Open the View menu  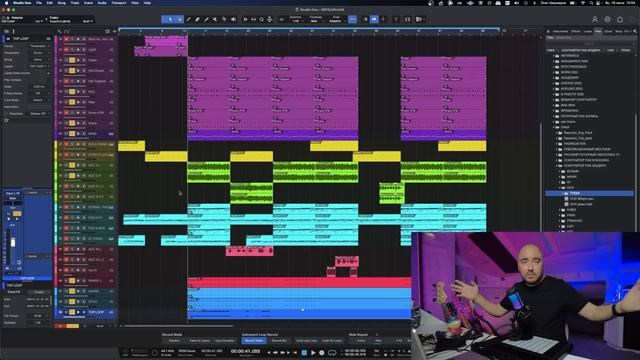point(135,3)
